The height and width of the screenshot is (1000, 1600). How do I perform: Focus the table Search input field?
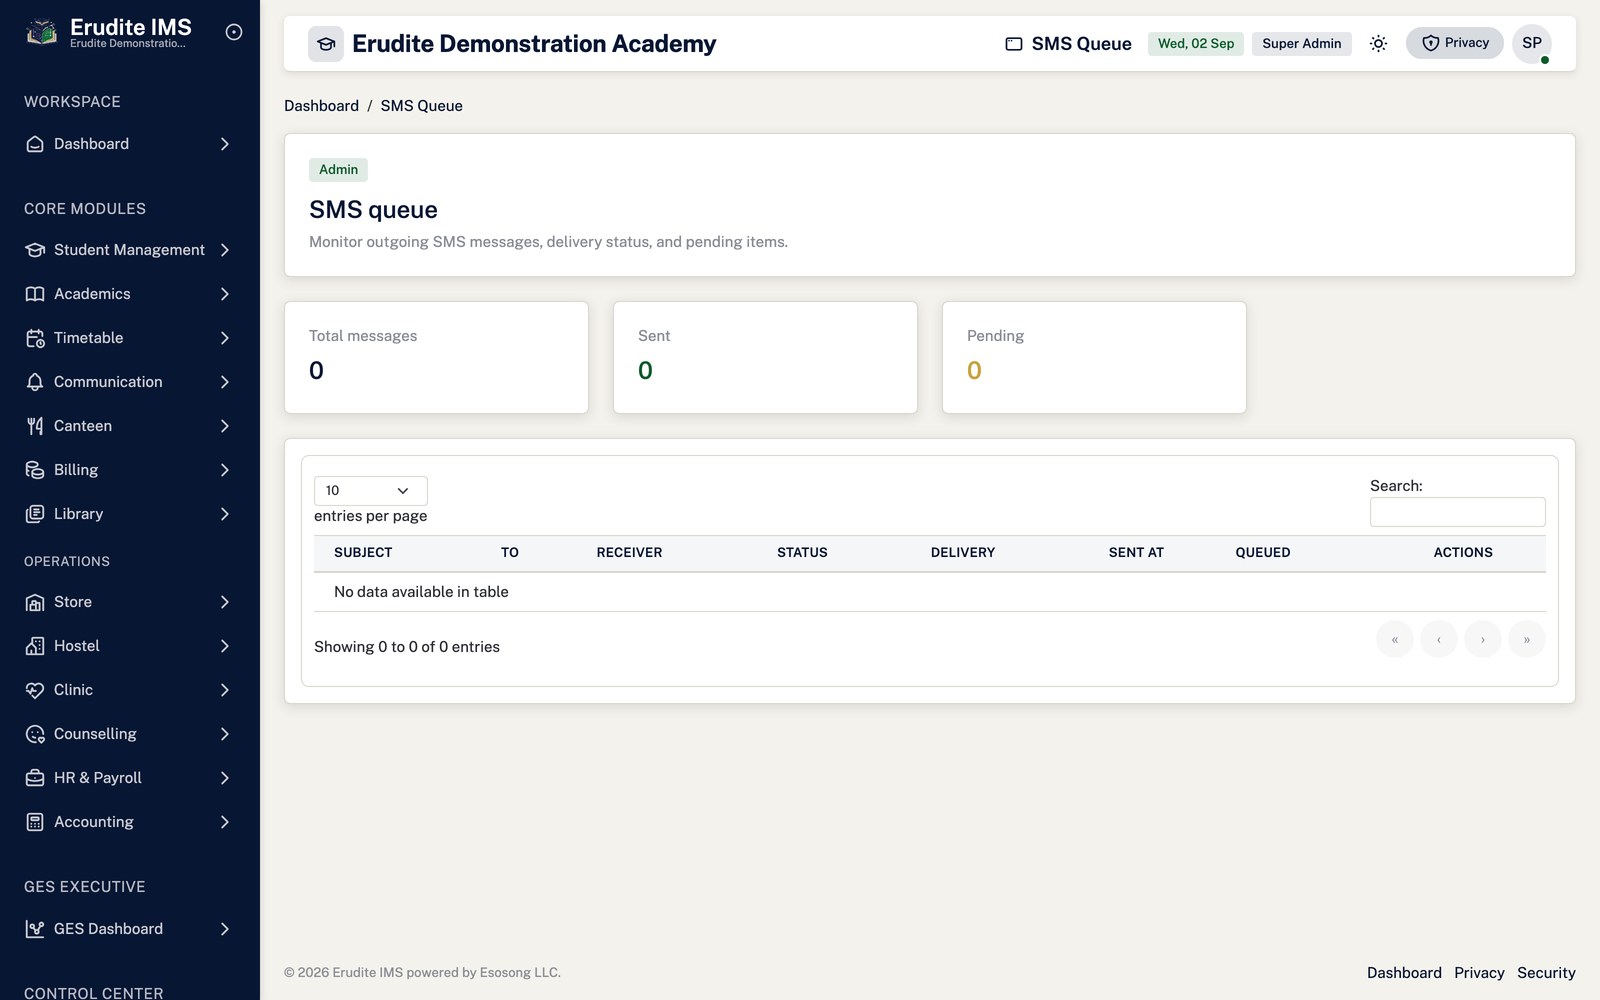tap(1457, 512)
